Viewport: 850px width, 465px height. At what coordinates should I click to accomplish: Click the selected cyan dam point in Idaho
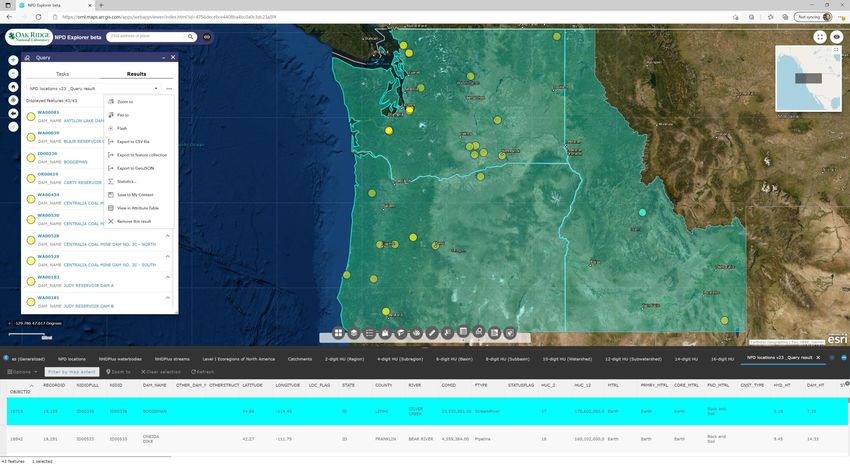(642, 212)
